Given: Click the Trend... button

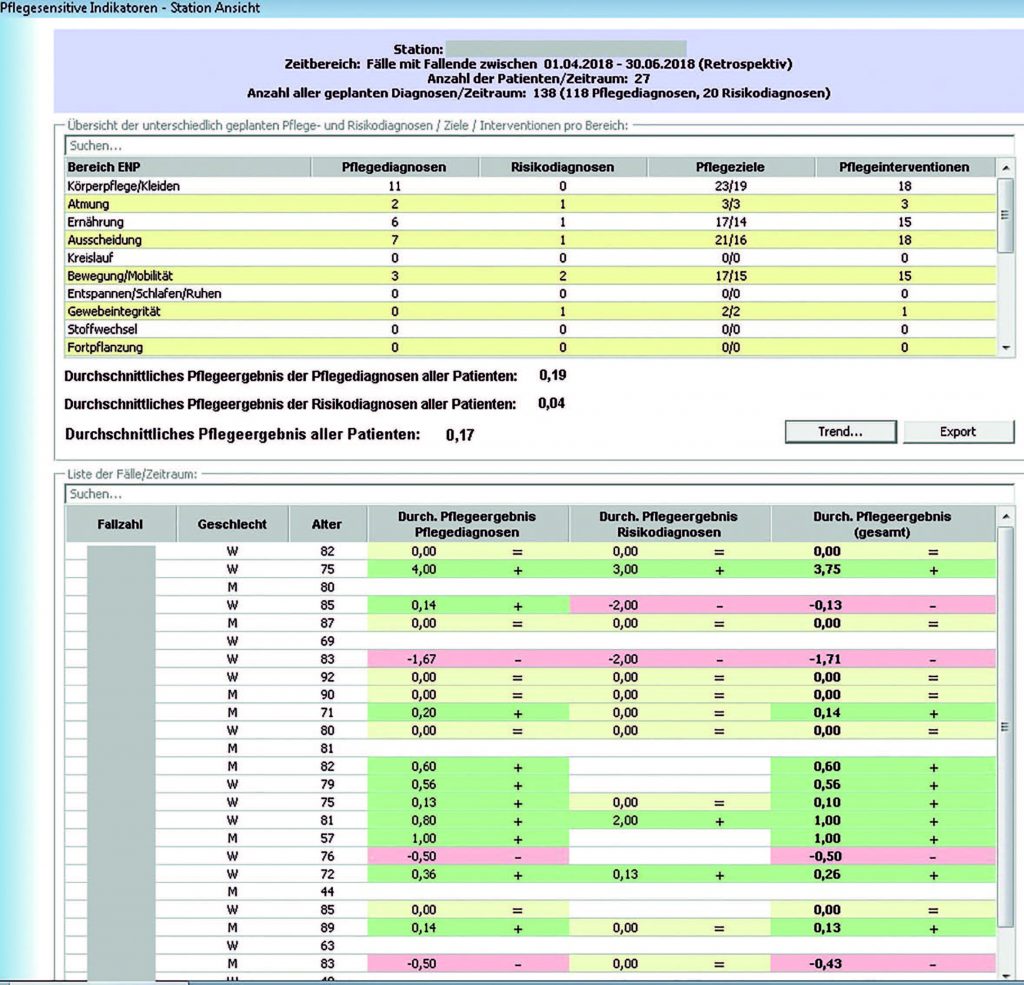Looking at the screenshot, I should pos(840,432).
